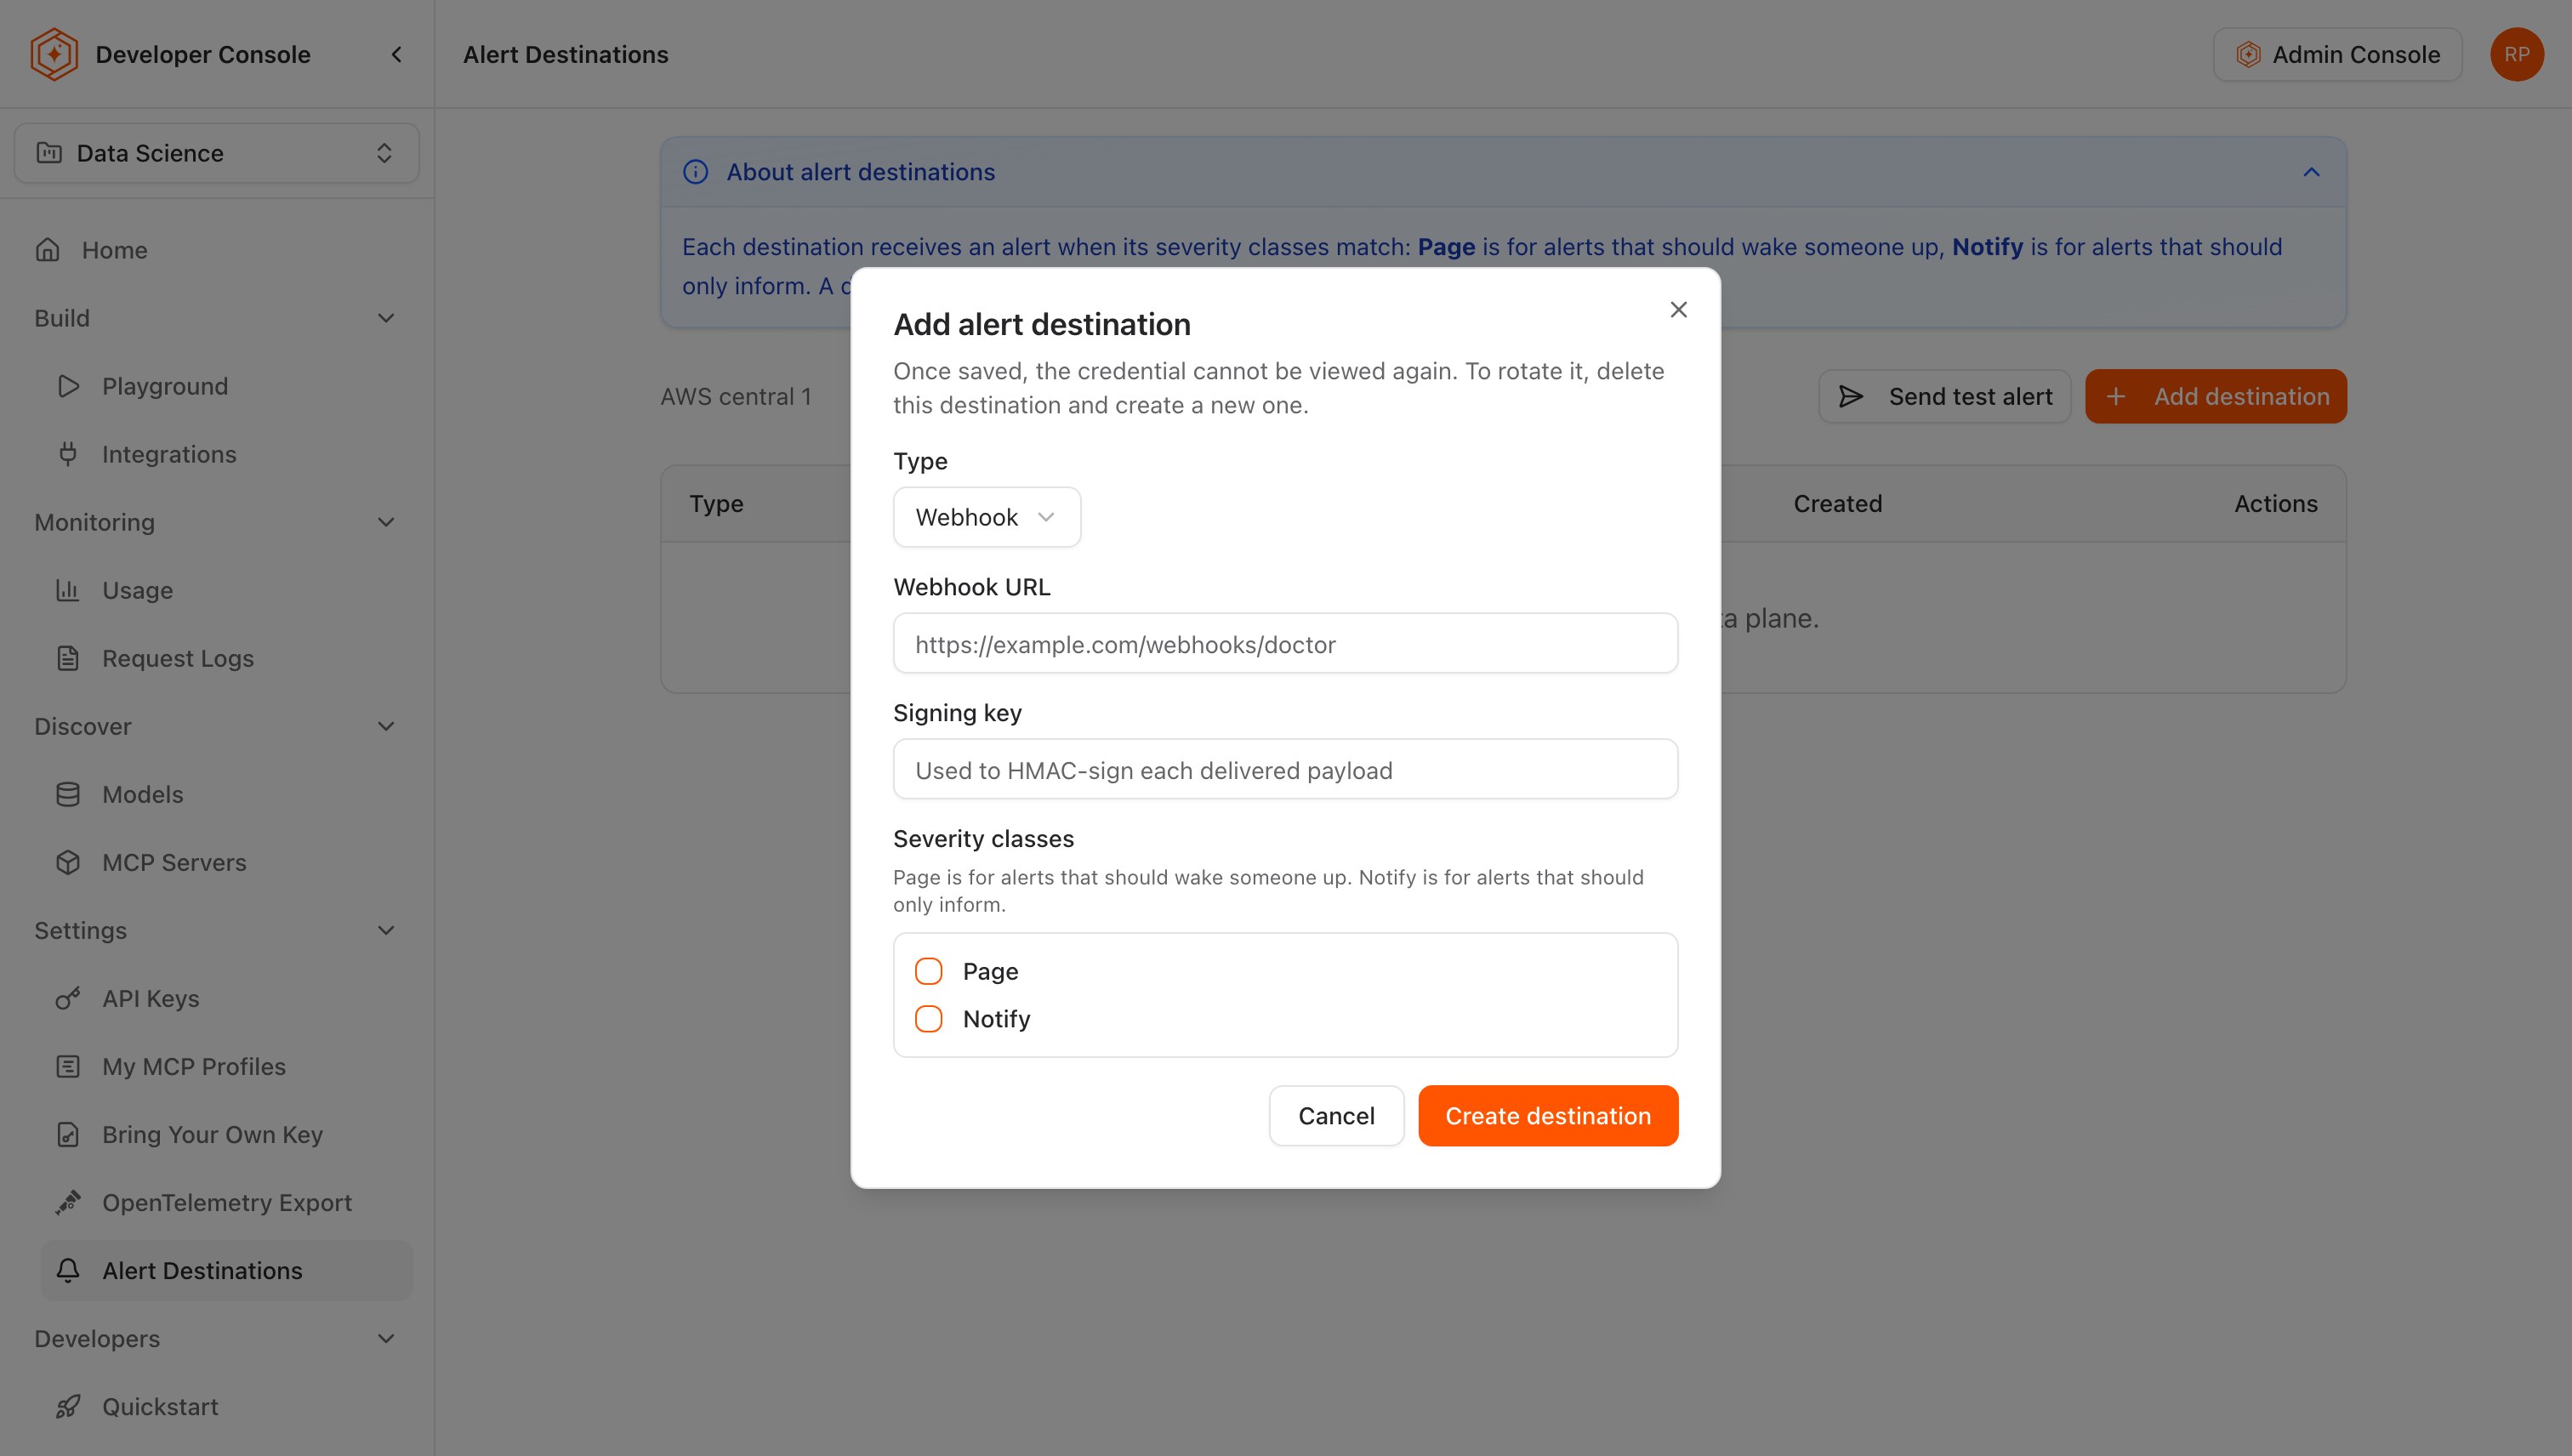Click the Create destination button

[x=1548, y=1116]
